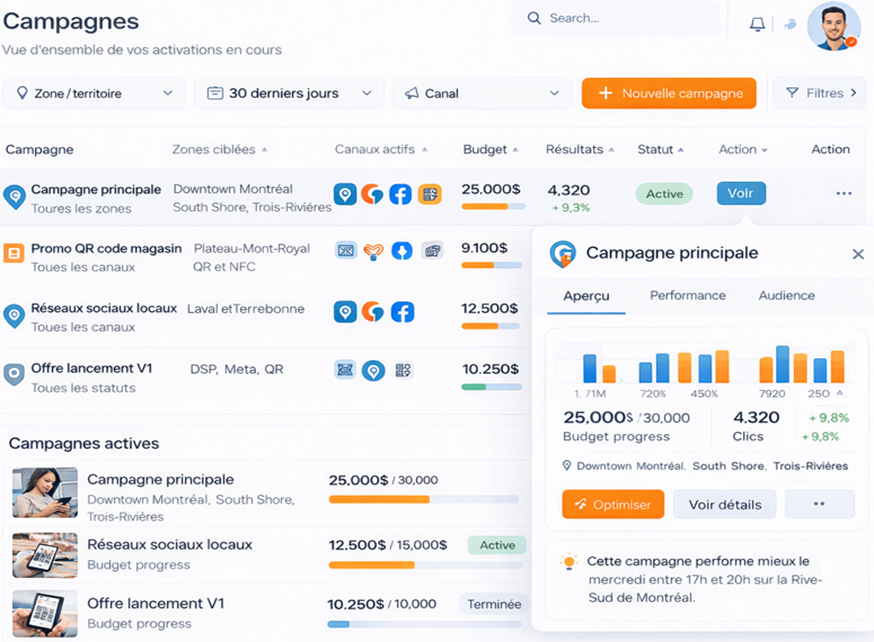
Task: Close the Campagne principale detail panel
Action: pyautogui.click(x=857, y=254)
